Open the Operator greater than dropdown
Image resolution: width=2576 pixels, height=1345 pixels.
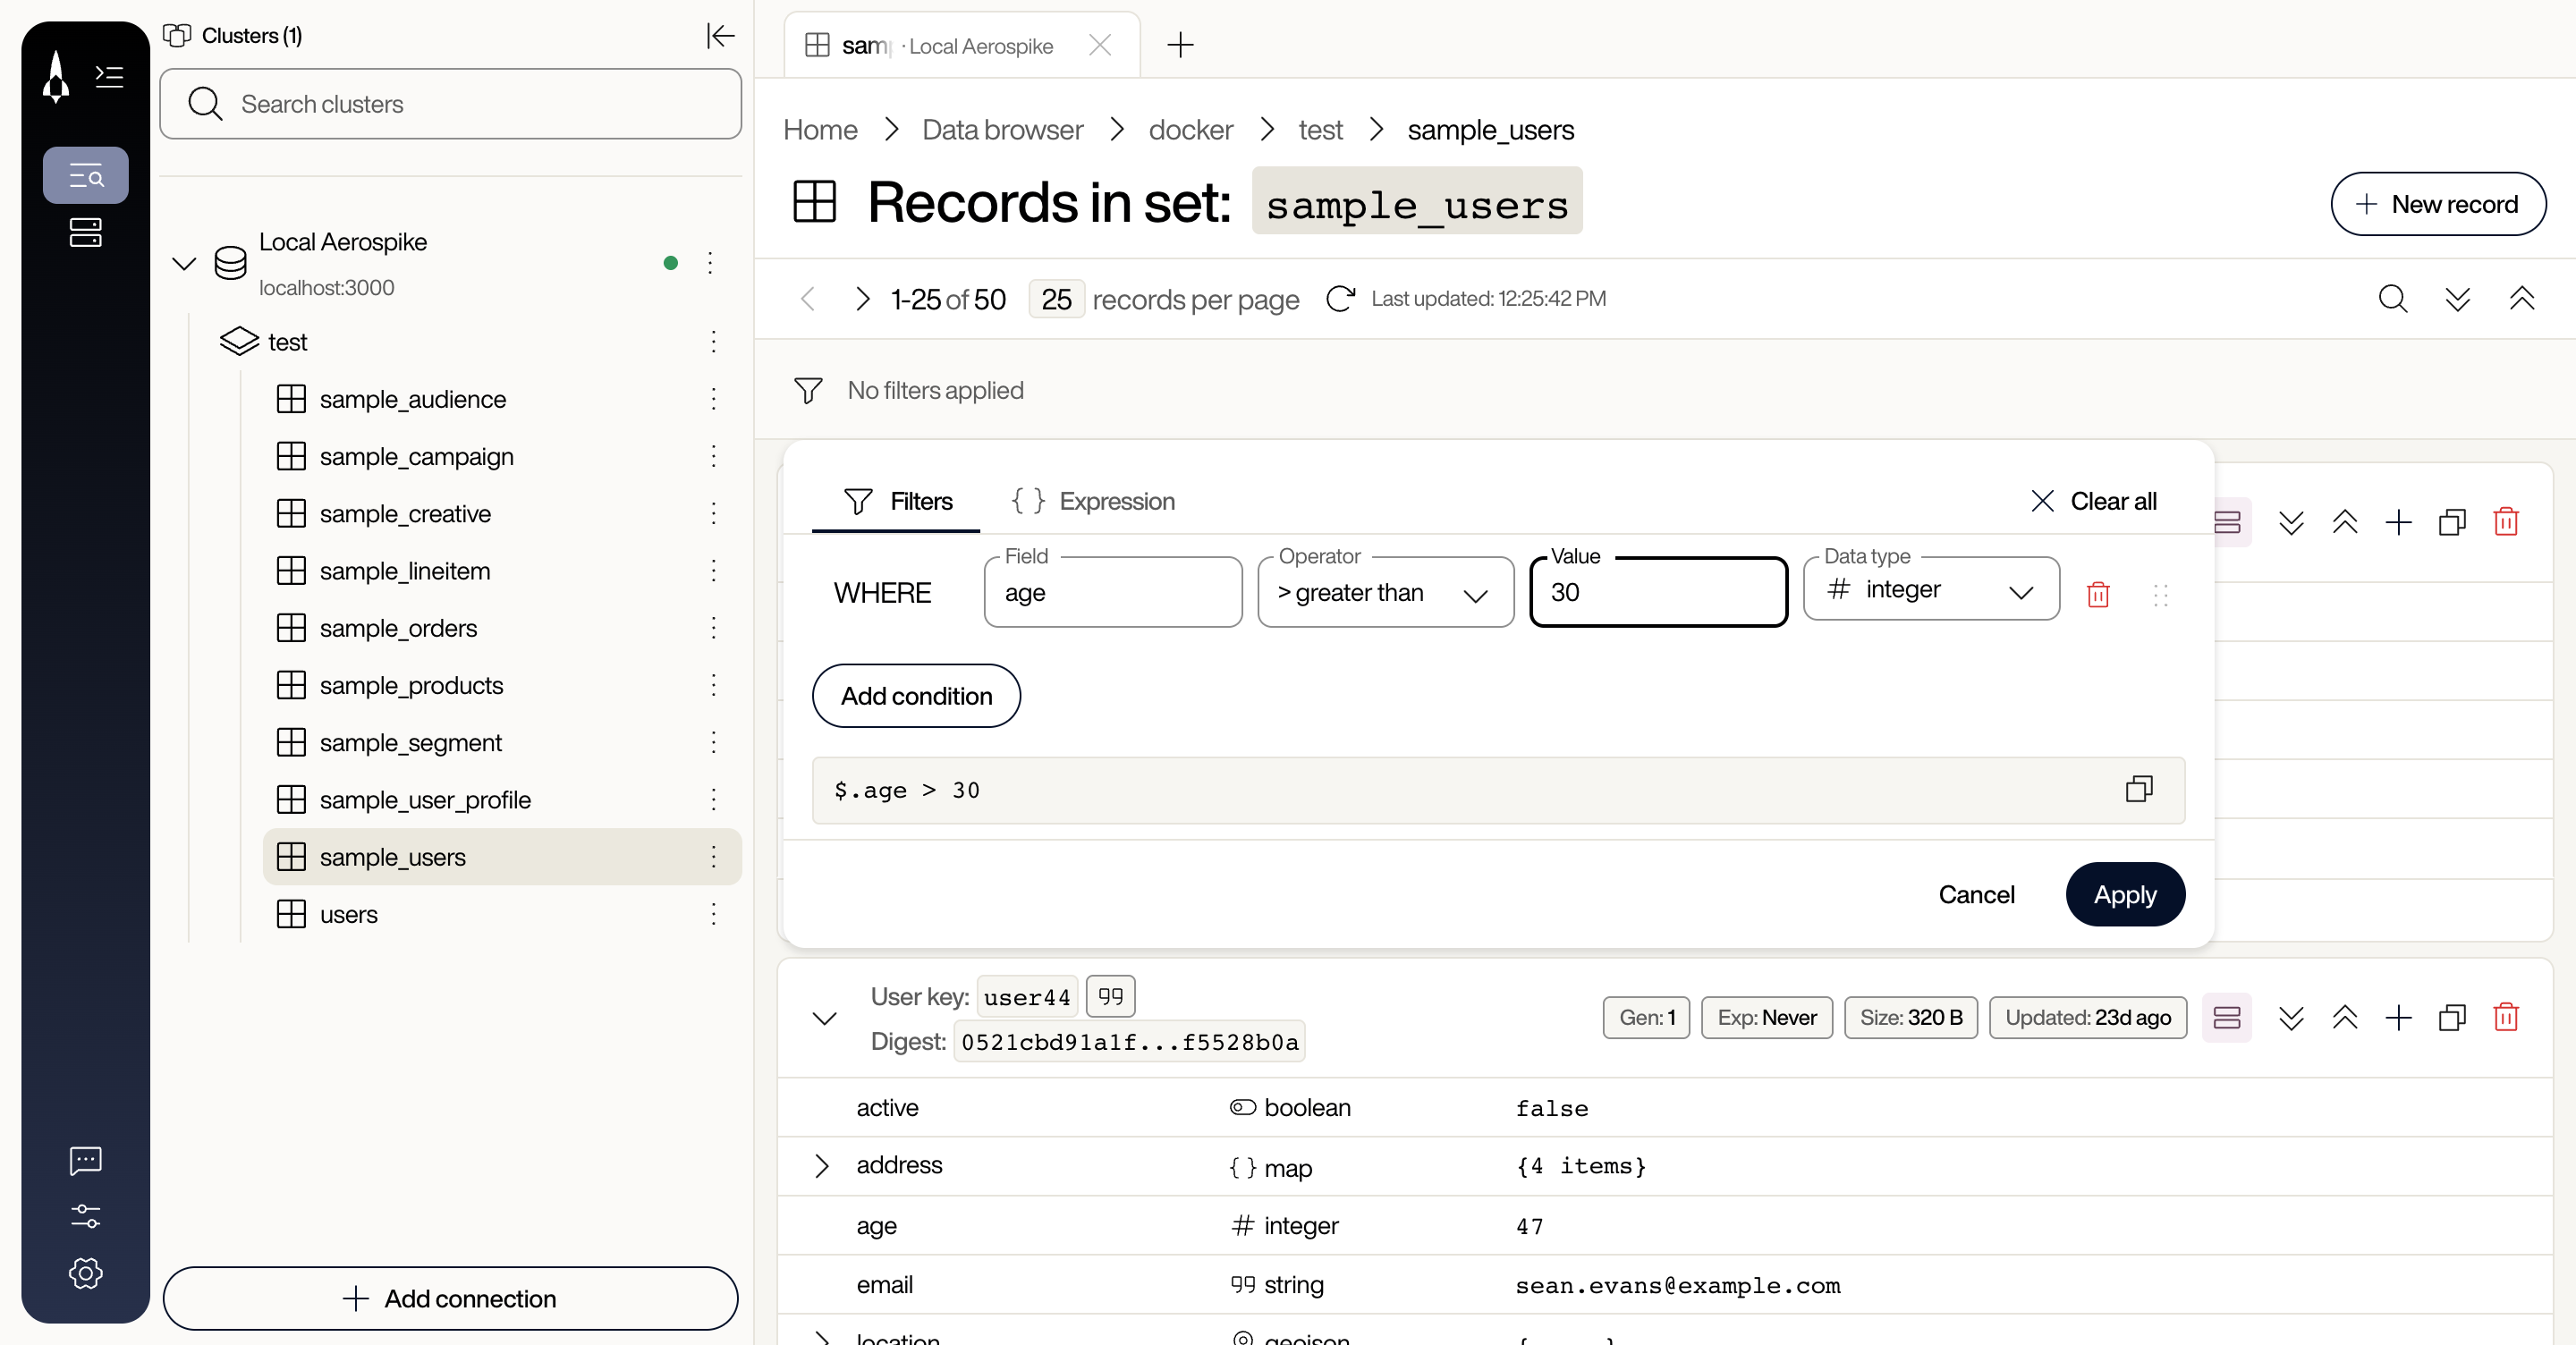(1385, 593)
